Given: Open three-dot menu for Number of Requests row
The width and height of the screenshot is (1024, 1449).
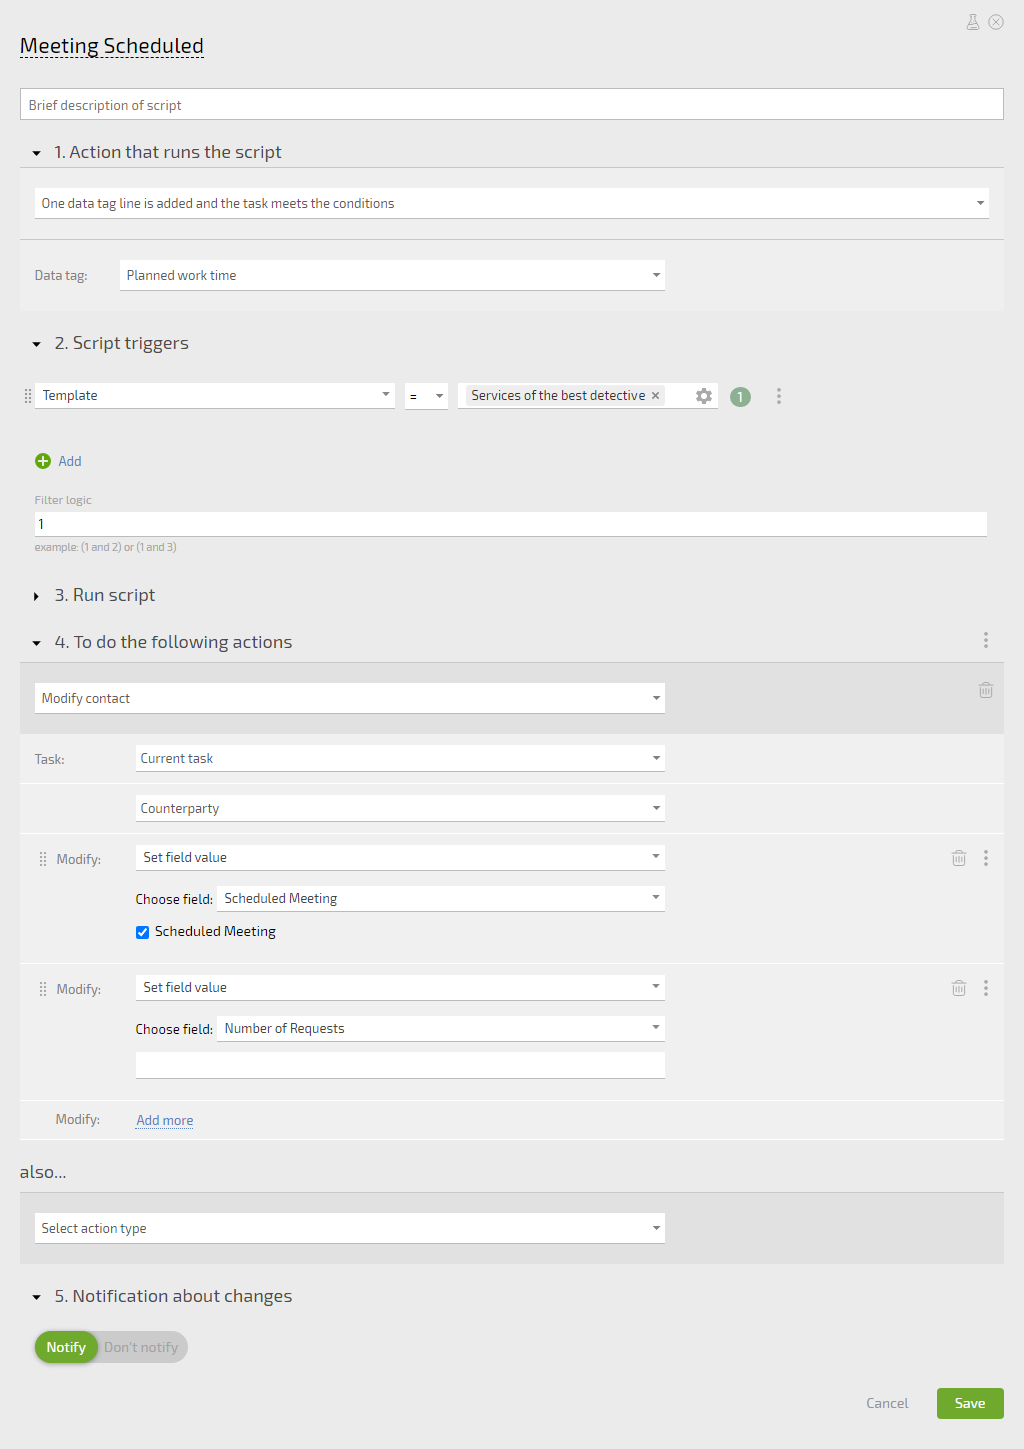Looking at the screenshot, I should click(986, 988).
